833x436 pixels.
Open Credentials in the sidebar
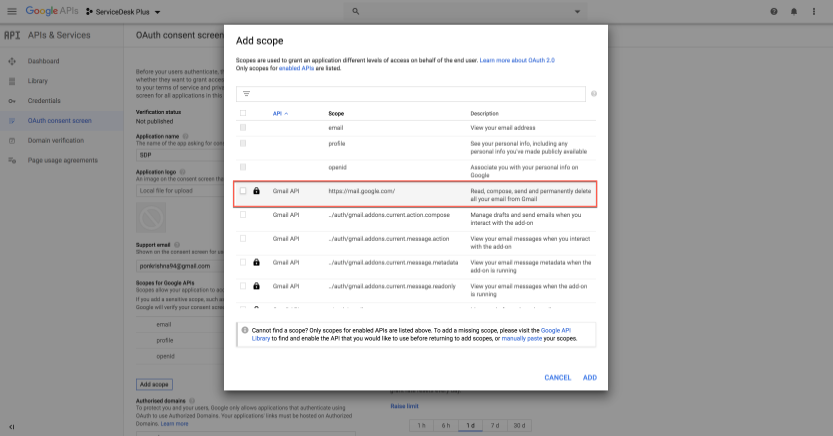pos(43,100)
